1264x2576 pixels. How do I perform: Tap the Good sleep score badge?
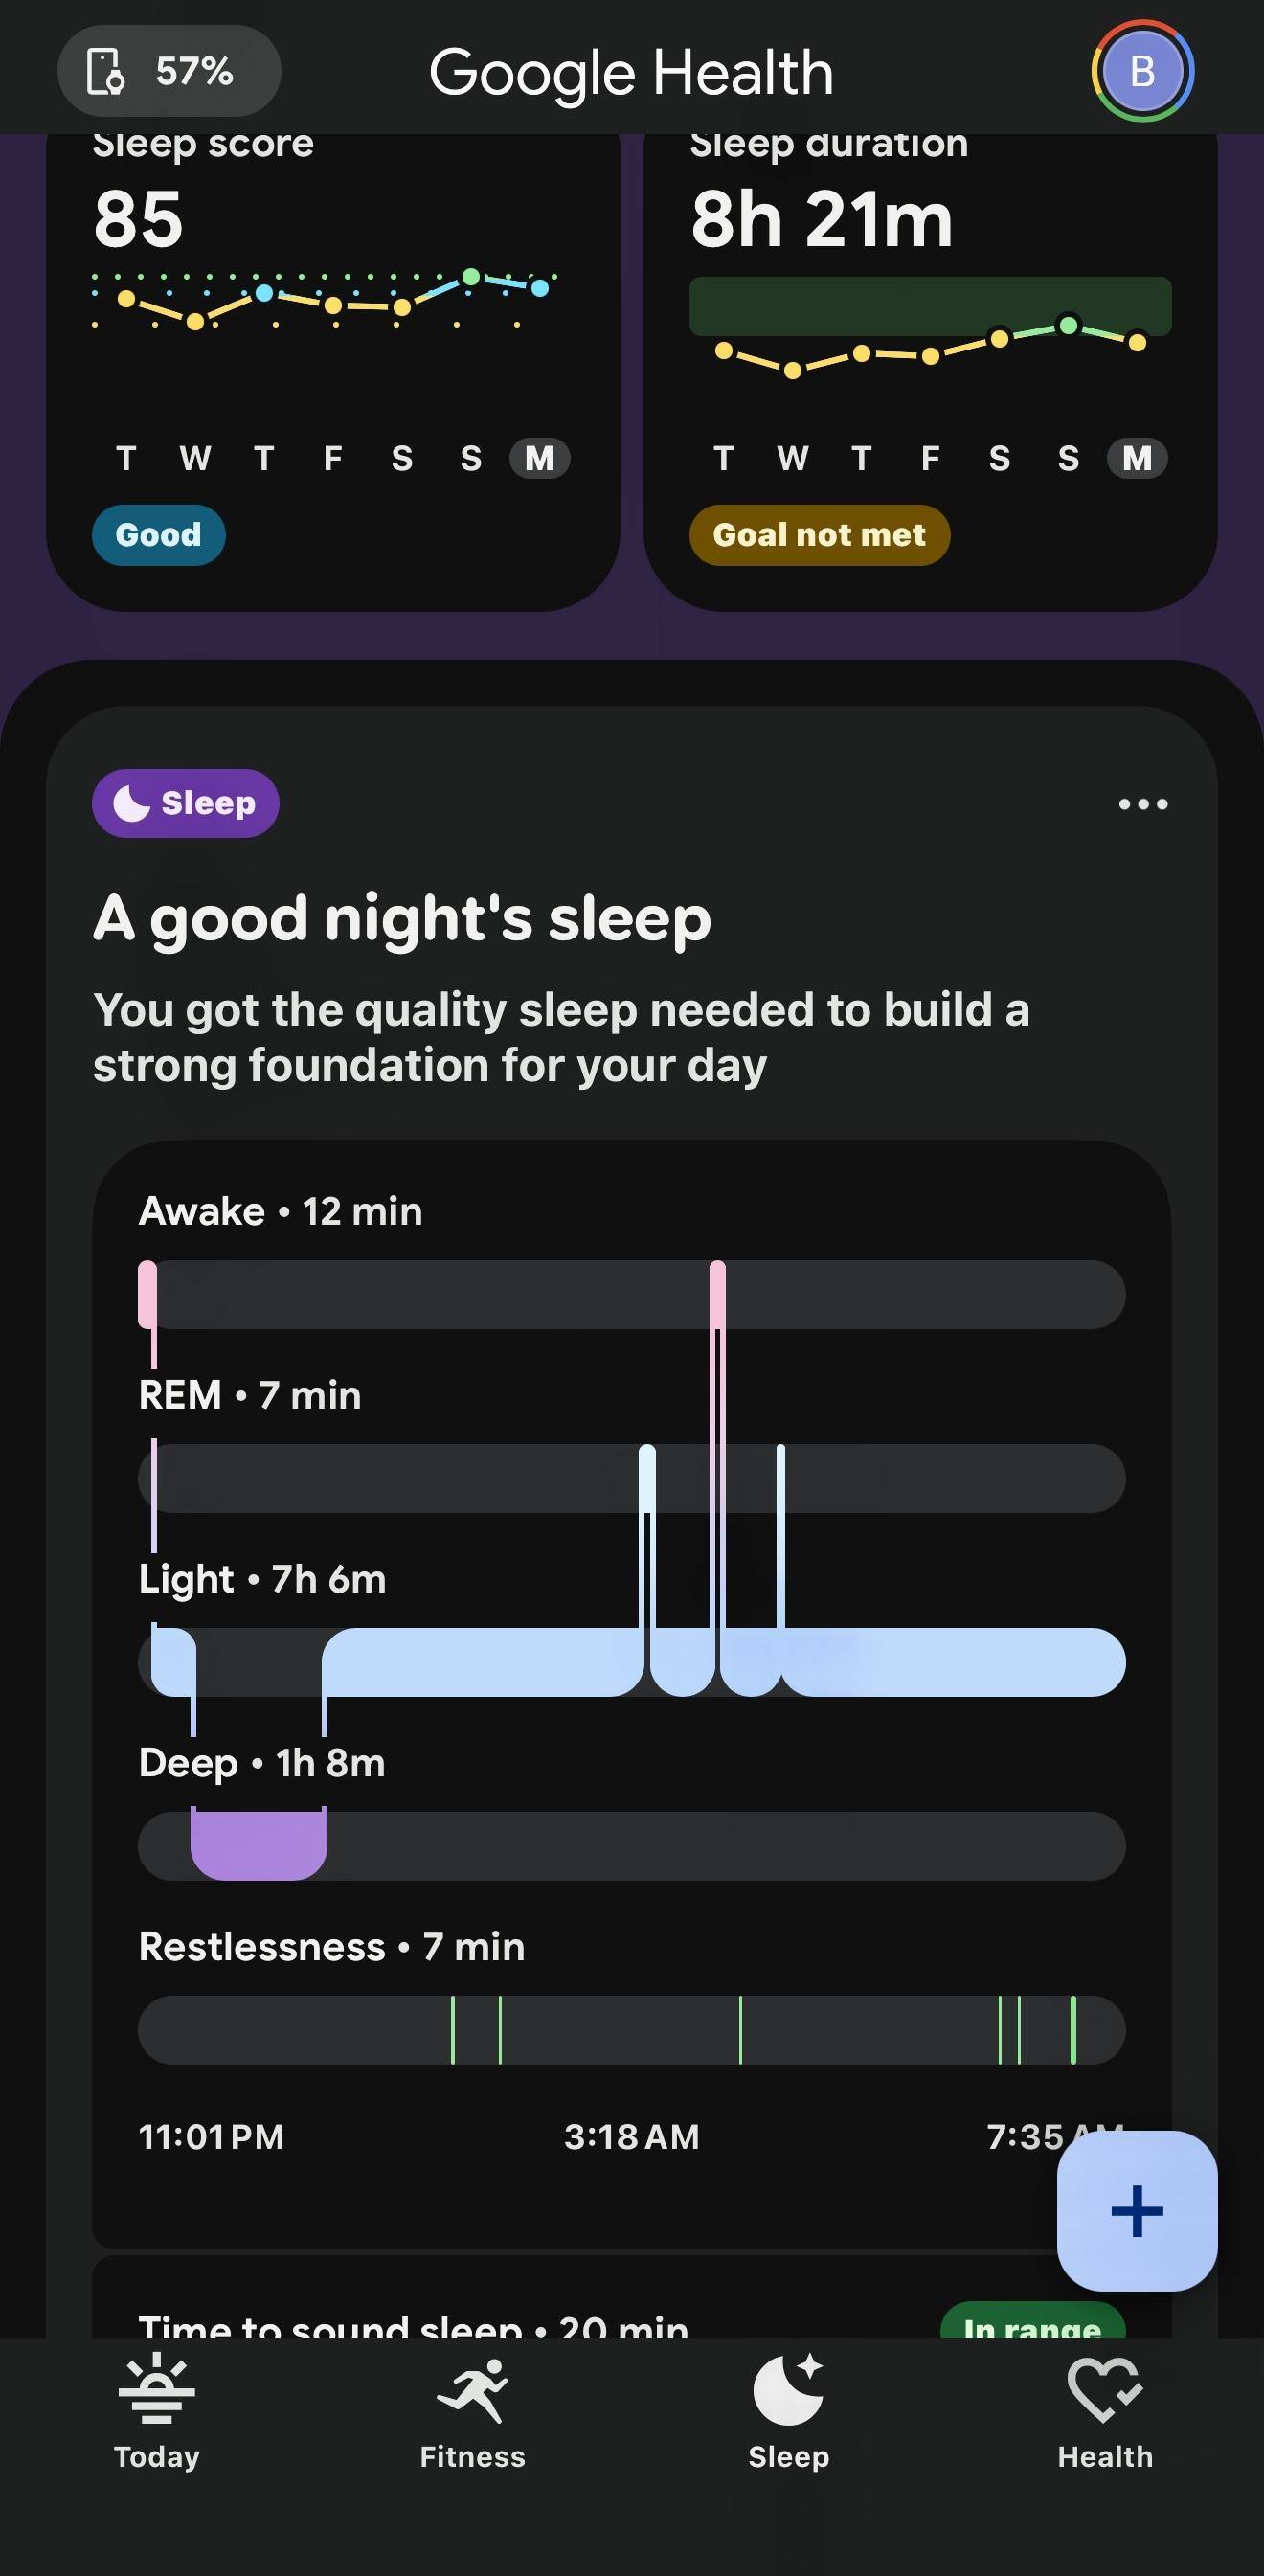[x=158, y=535]
